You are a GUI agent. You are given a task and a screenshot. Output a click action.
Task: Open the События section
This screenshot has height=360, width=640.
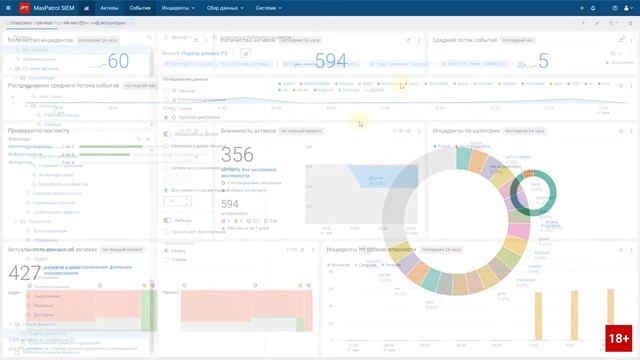click(140, 8)
